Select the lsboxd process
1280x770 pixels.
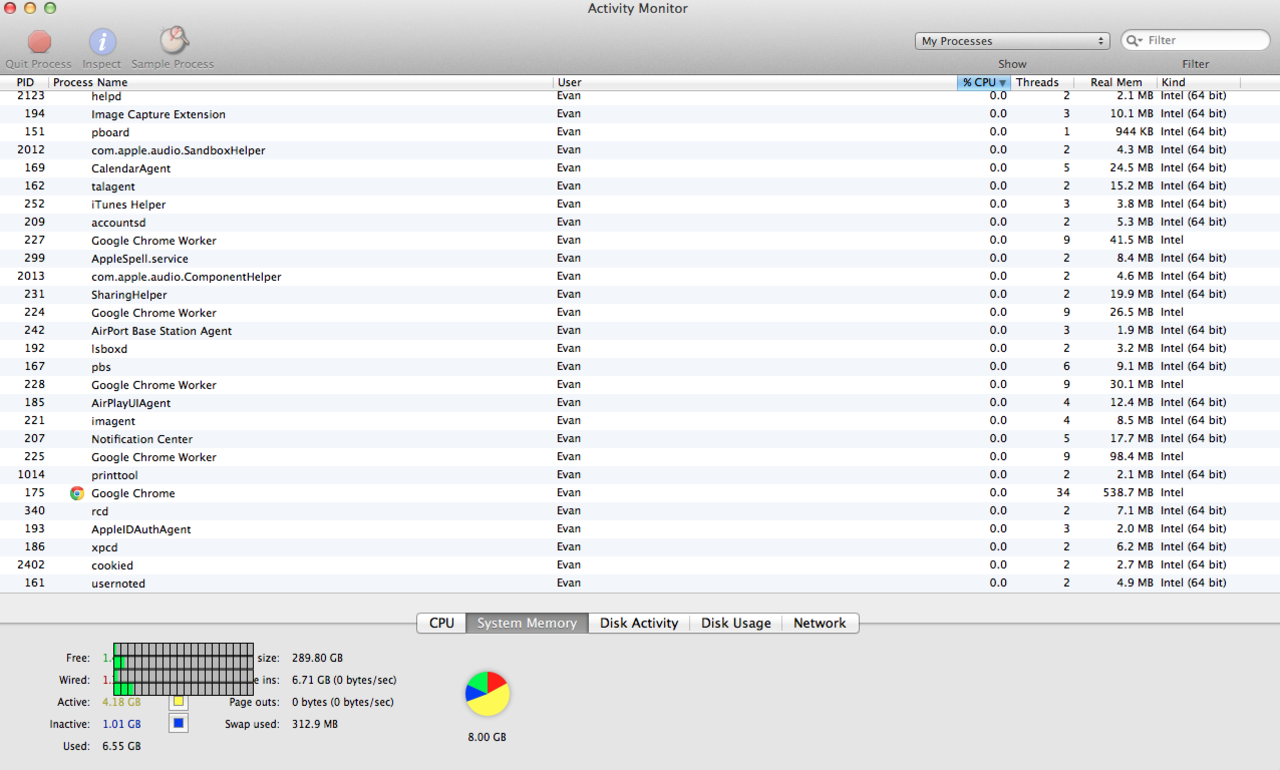point(640,348)
